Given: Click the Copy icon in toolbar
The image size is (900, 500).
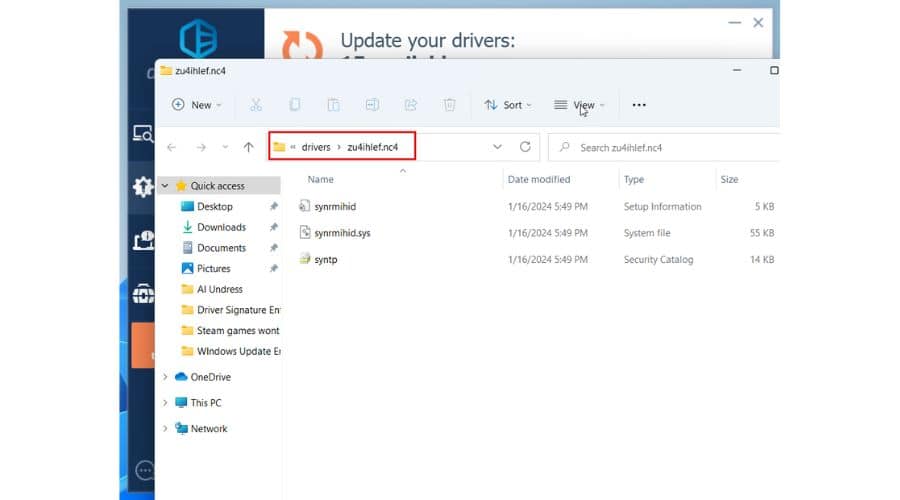Looking at the screenshot, I should click(294, 105).
